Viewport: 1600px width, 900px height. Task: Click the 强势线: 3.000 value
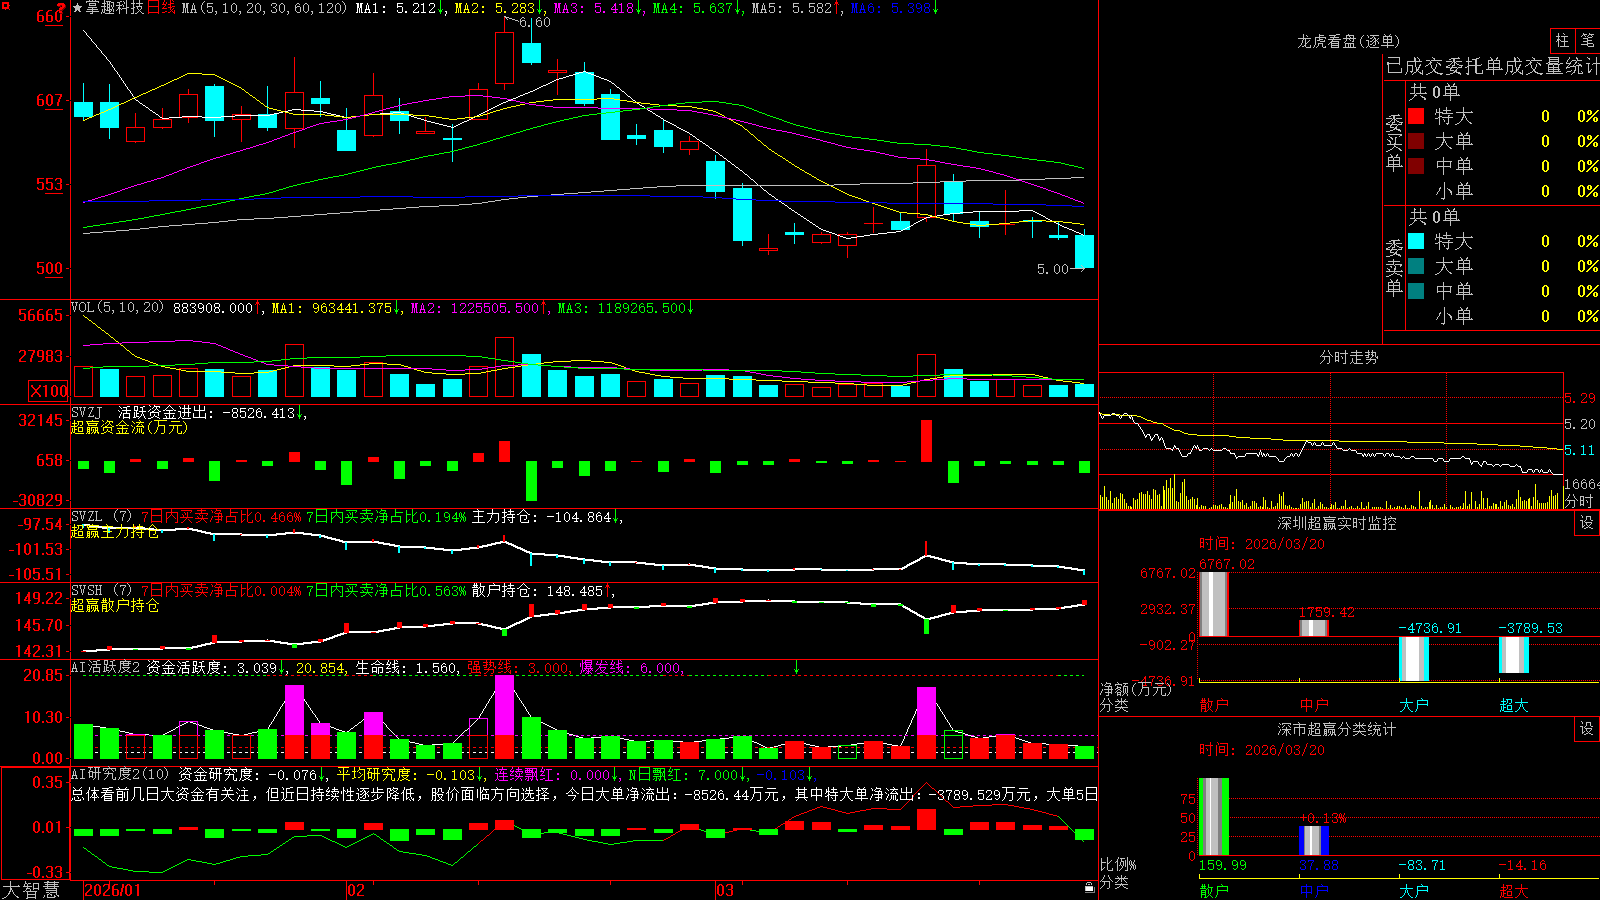(519, 668)
